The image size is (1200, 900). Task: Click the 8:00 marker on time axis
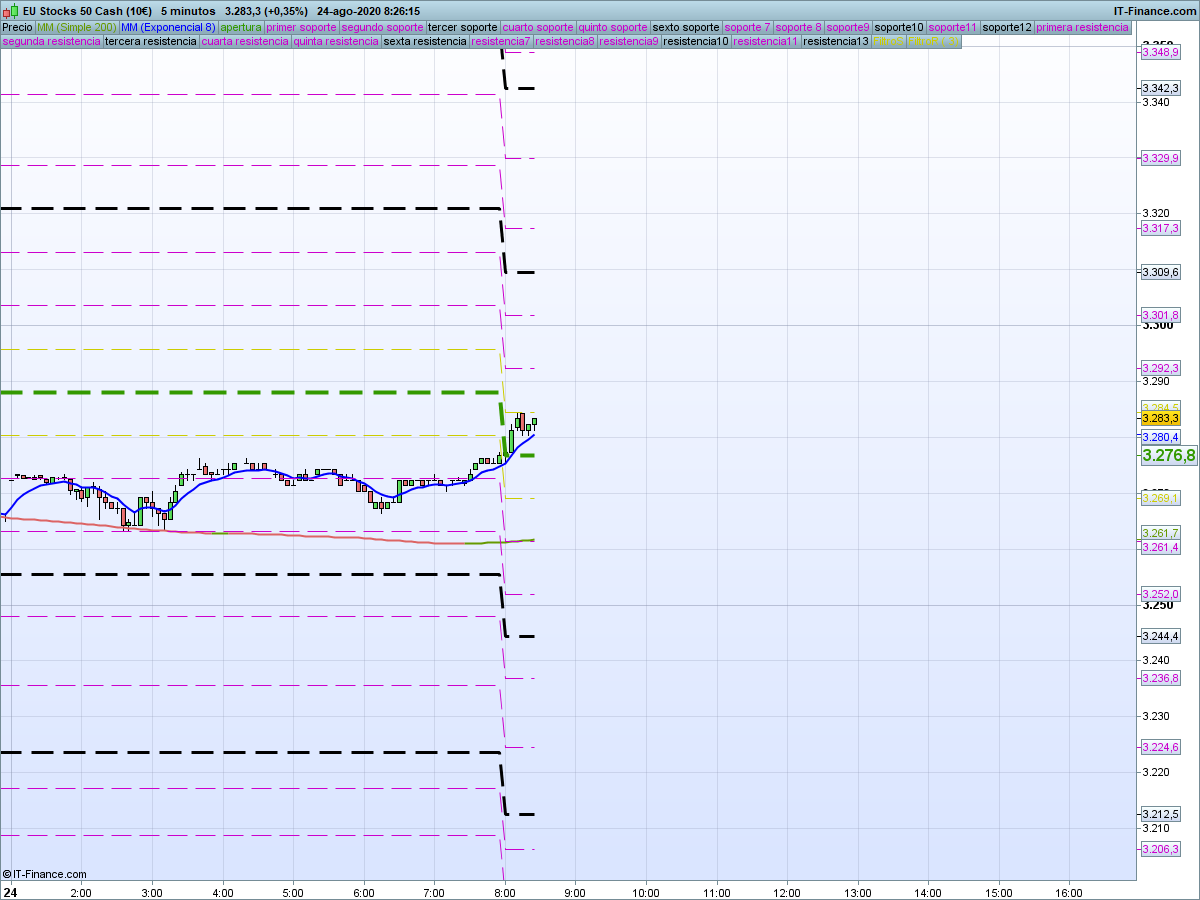pos(504,892)
